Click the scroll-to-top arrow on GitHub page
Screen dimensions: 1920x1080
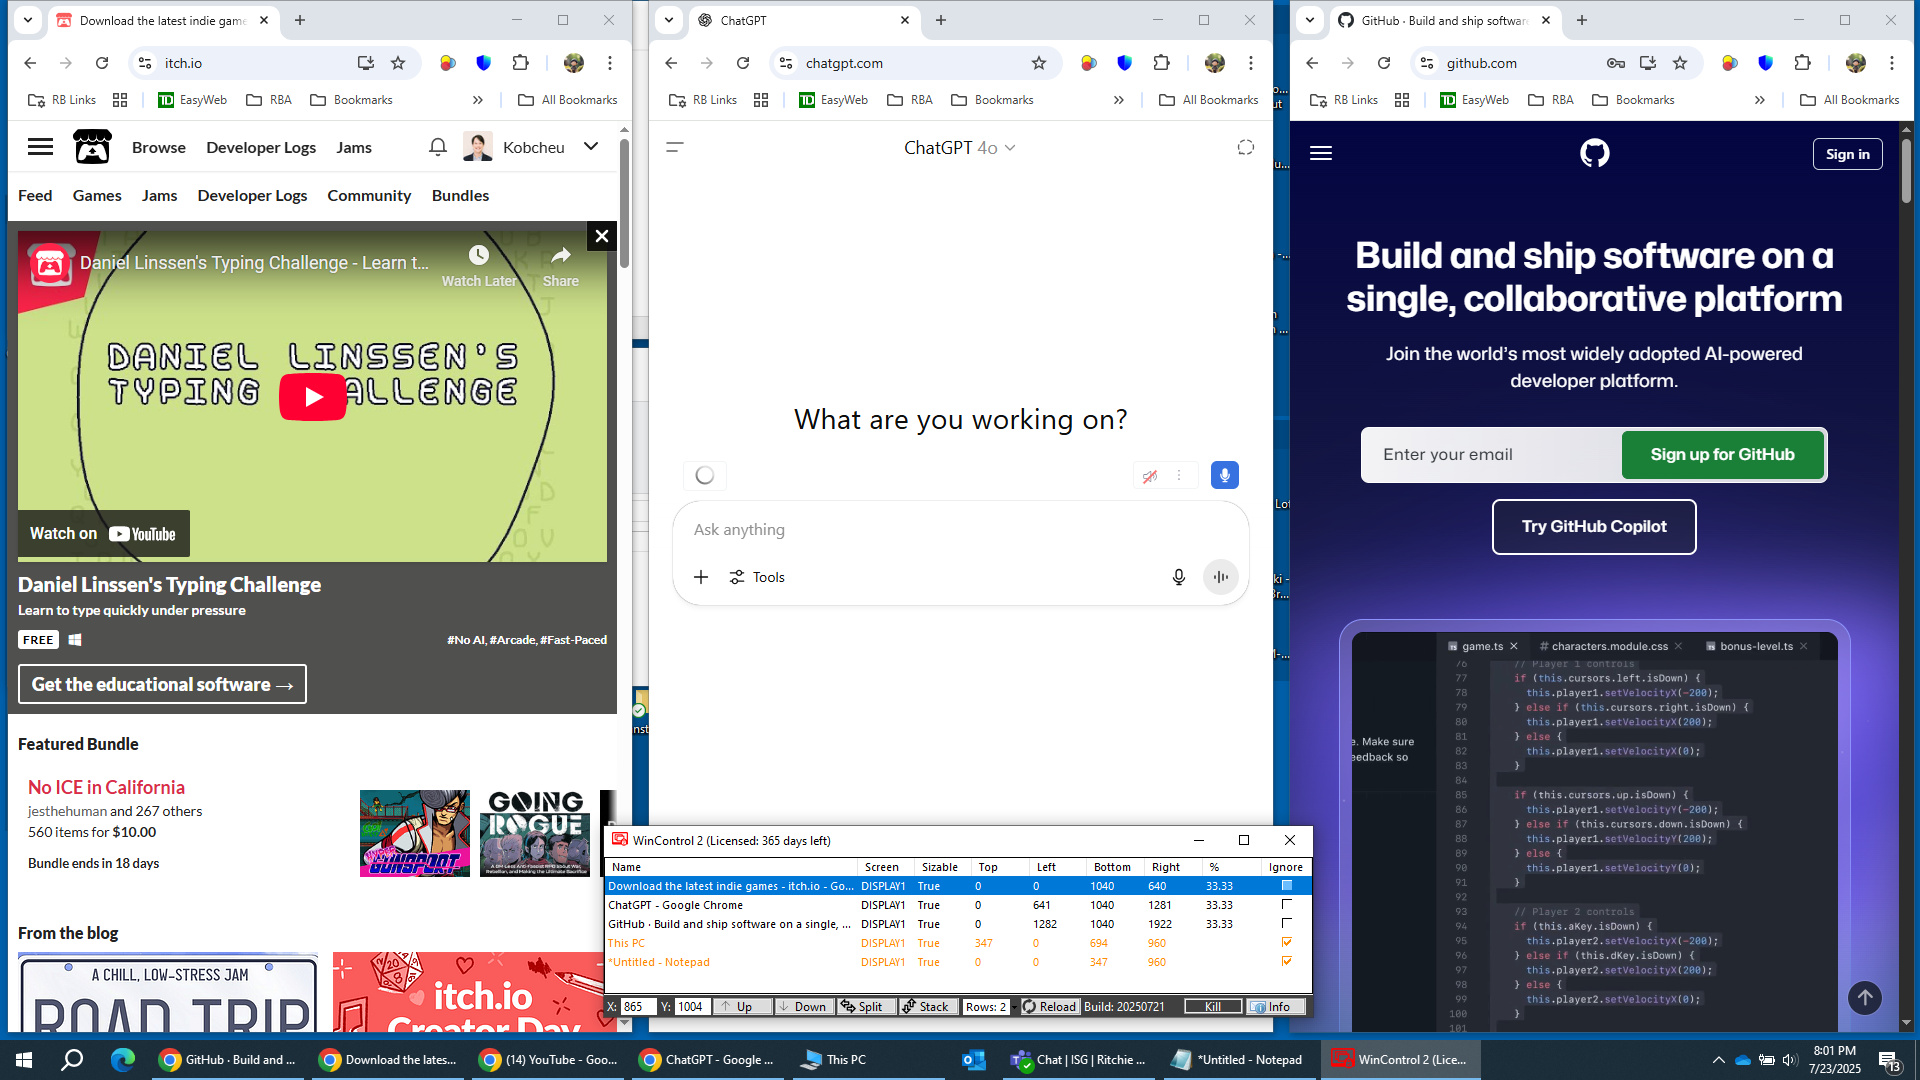point(1864,997)
